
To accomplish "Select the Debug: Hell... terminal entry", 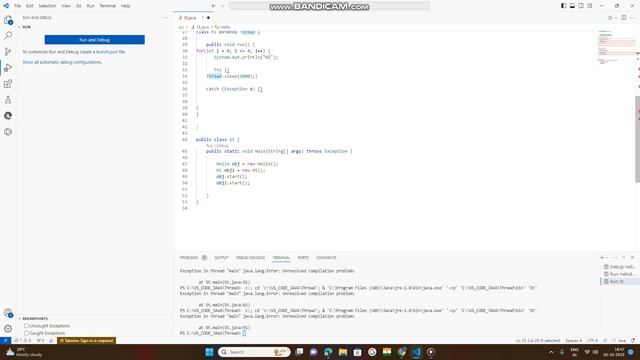I will pos(620,267).
